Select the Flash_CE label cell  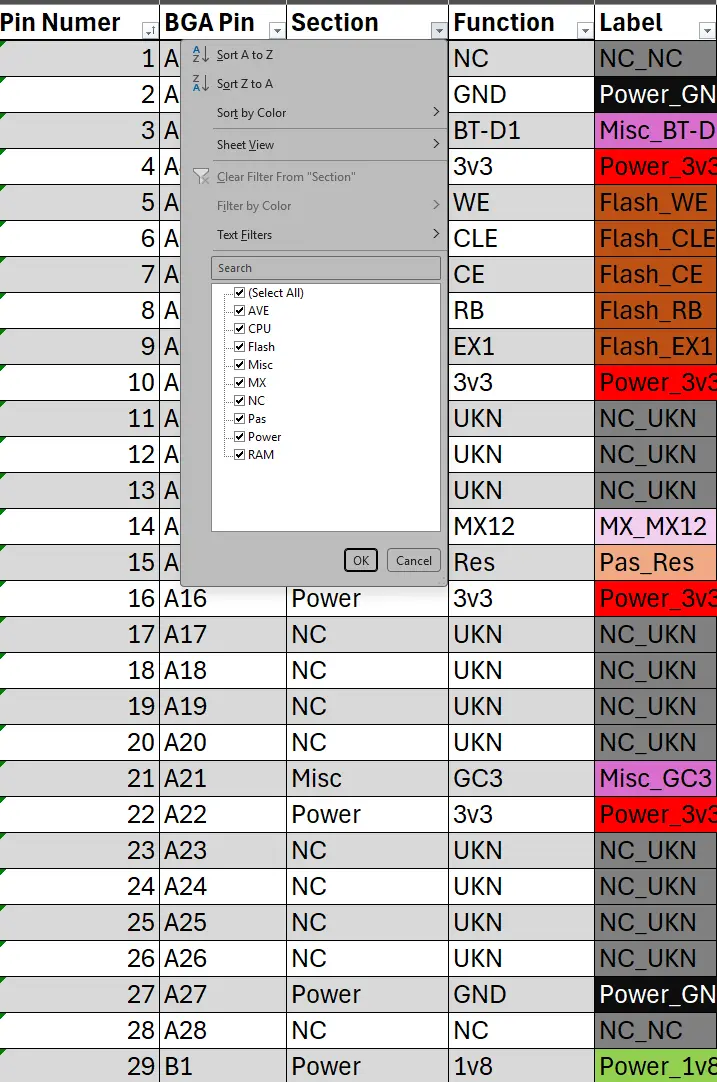coord(656,275)
